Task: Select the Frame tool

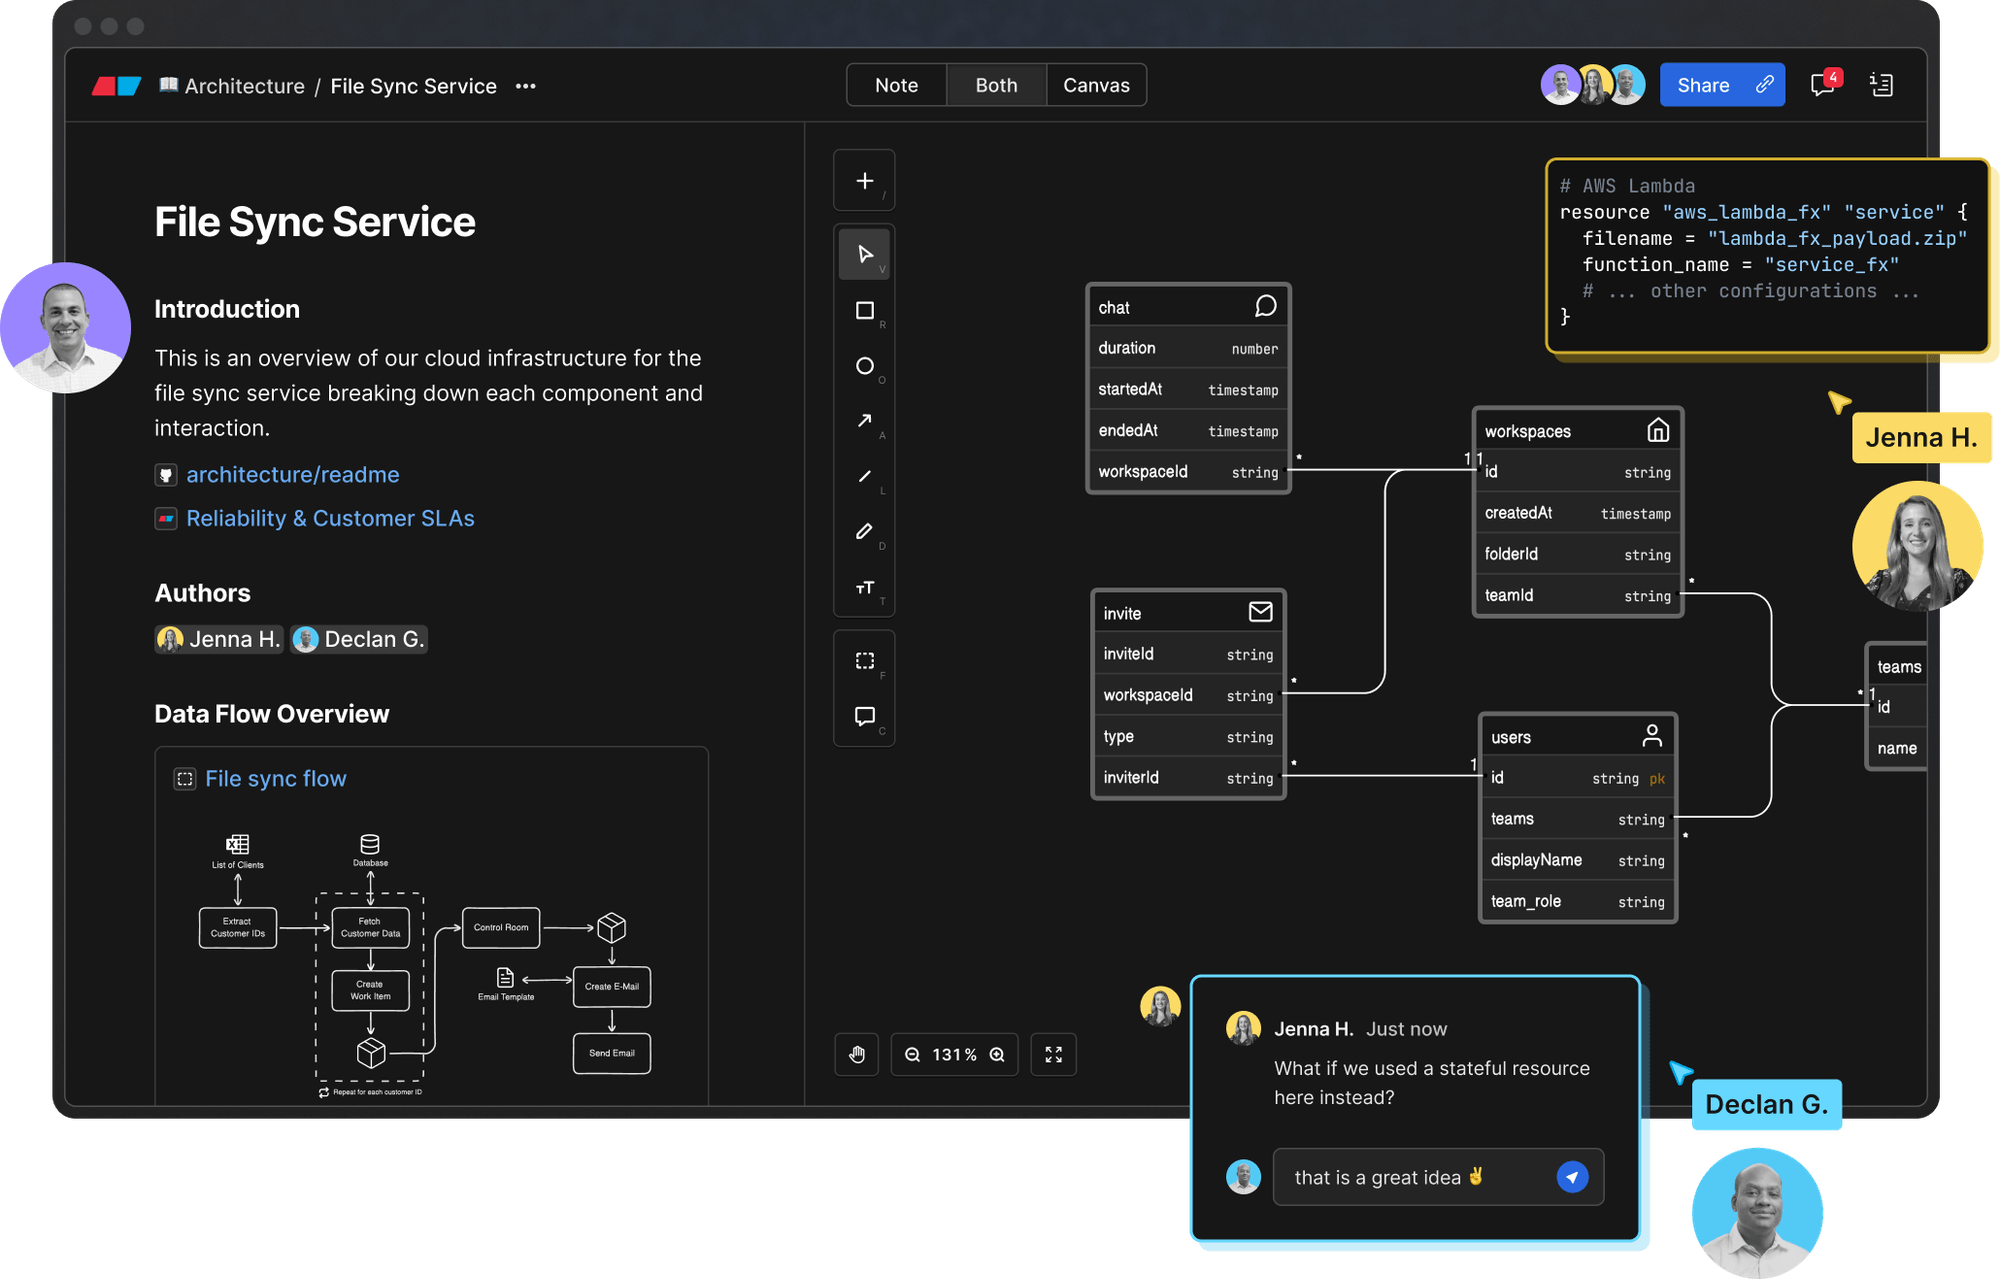Action: coord(864,660)
